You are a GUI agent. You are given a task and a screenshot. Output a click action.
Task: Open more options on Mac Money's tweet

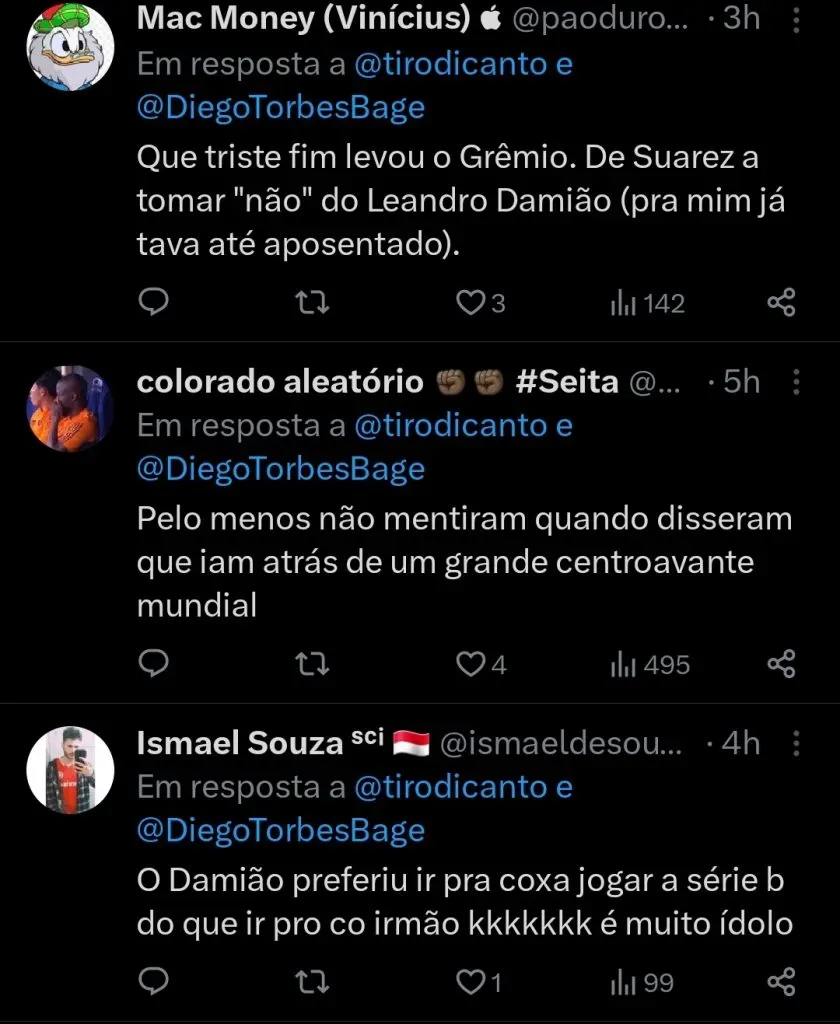click(796, 19)
